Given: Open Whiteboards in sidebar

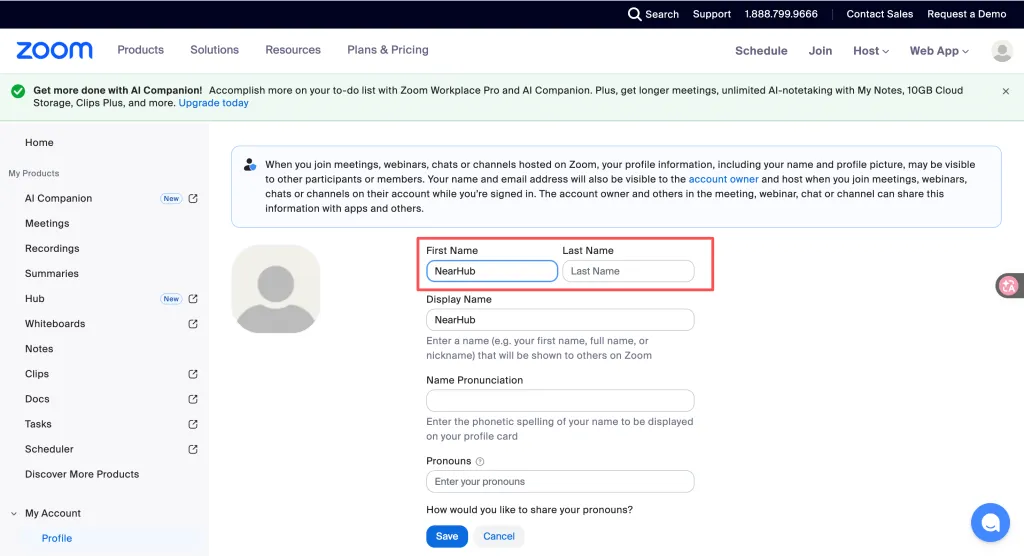Looking at the screenshot, I should [55, 324].
